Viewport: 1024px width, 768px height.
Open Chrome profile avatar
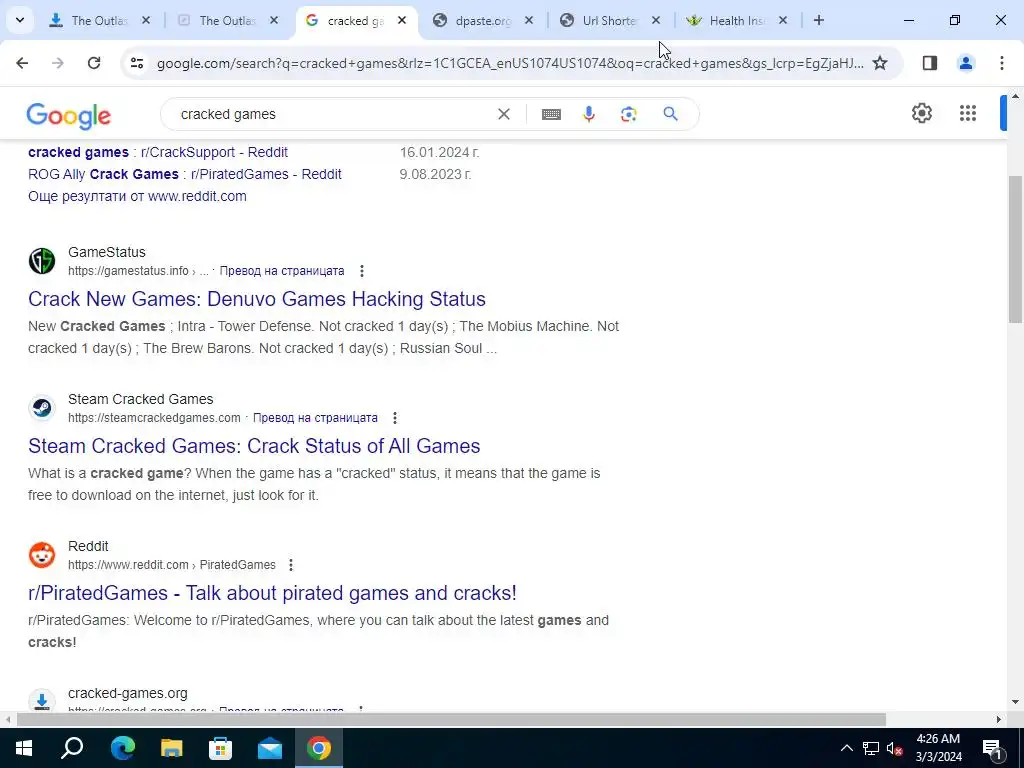pos(966,63)
